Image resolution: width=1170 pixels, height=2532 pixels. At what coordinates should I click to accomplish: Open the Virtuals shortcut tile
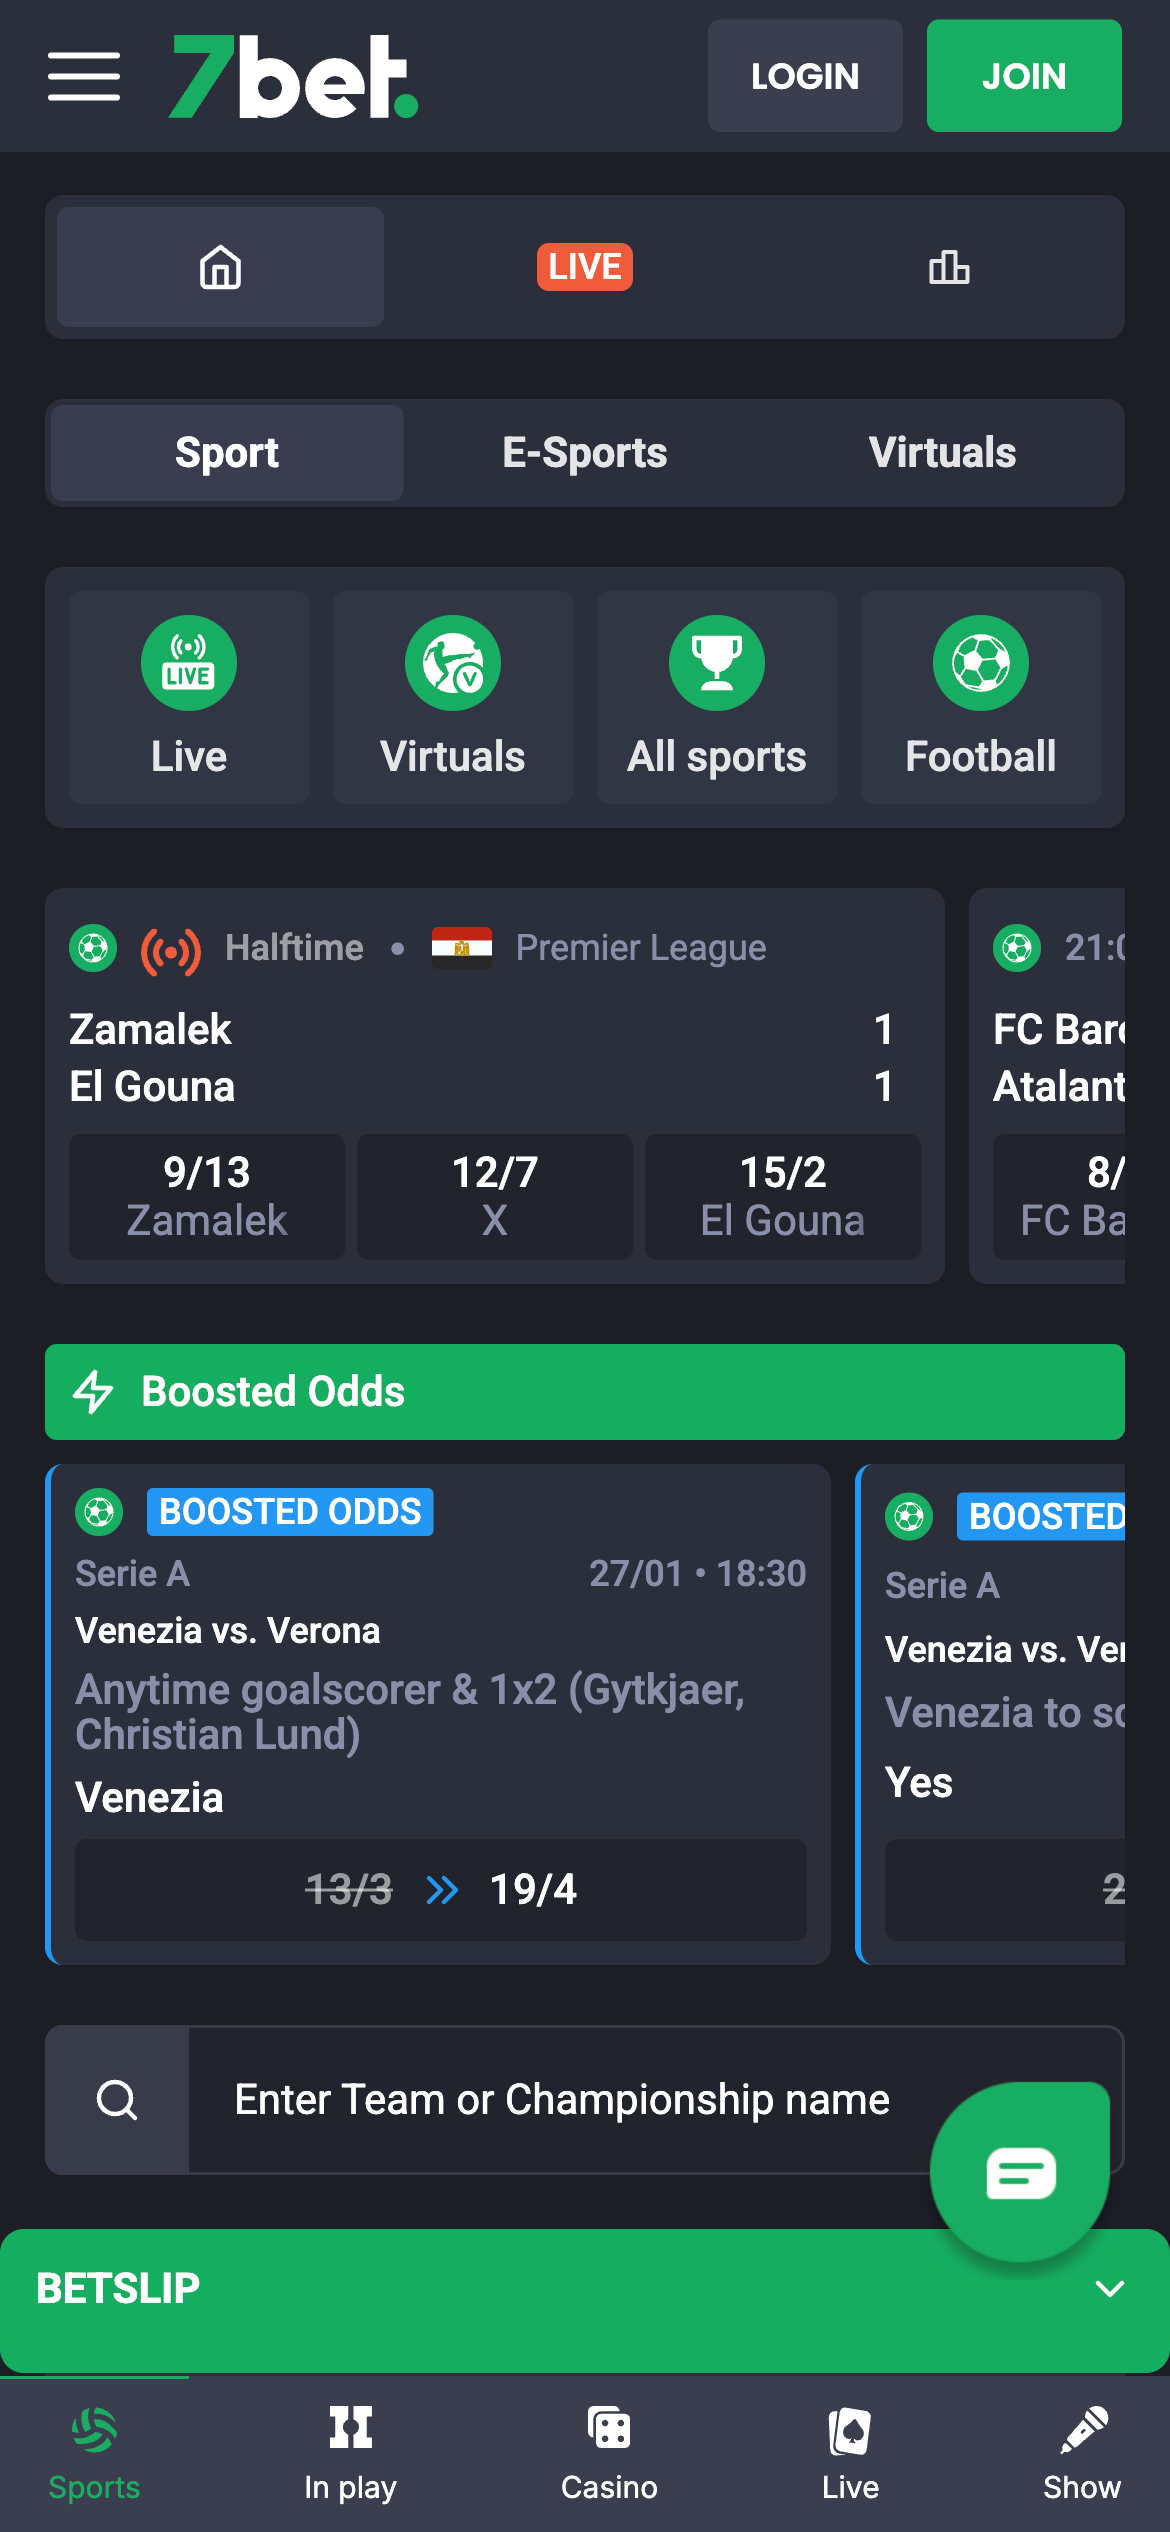(453, 697)
